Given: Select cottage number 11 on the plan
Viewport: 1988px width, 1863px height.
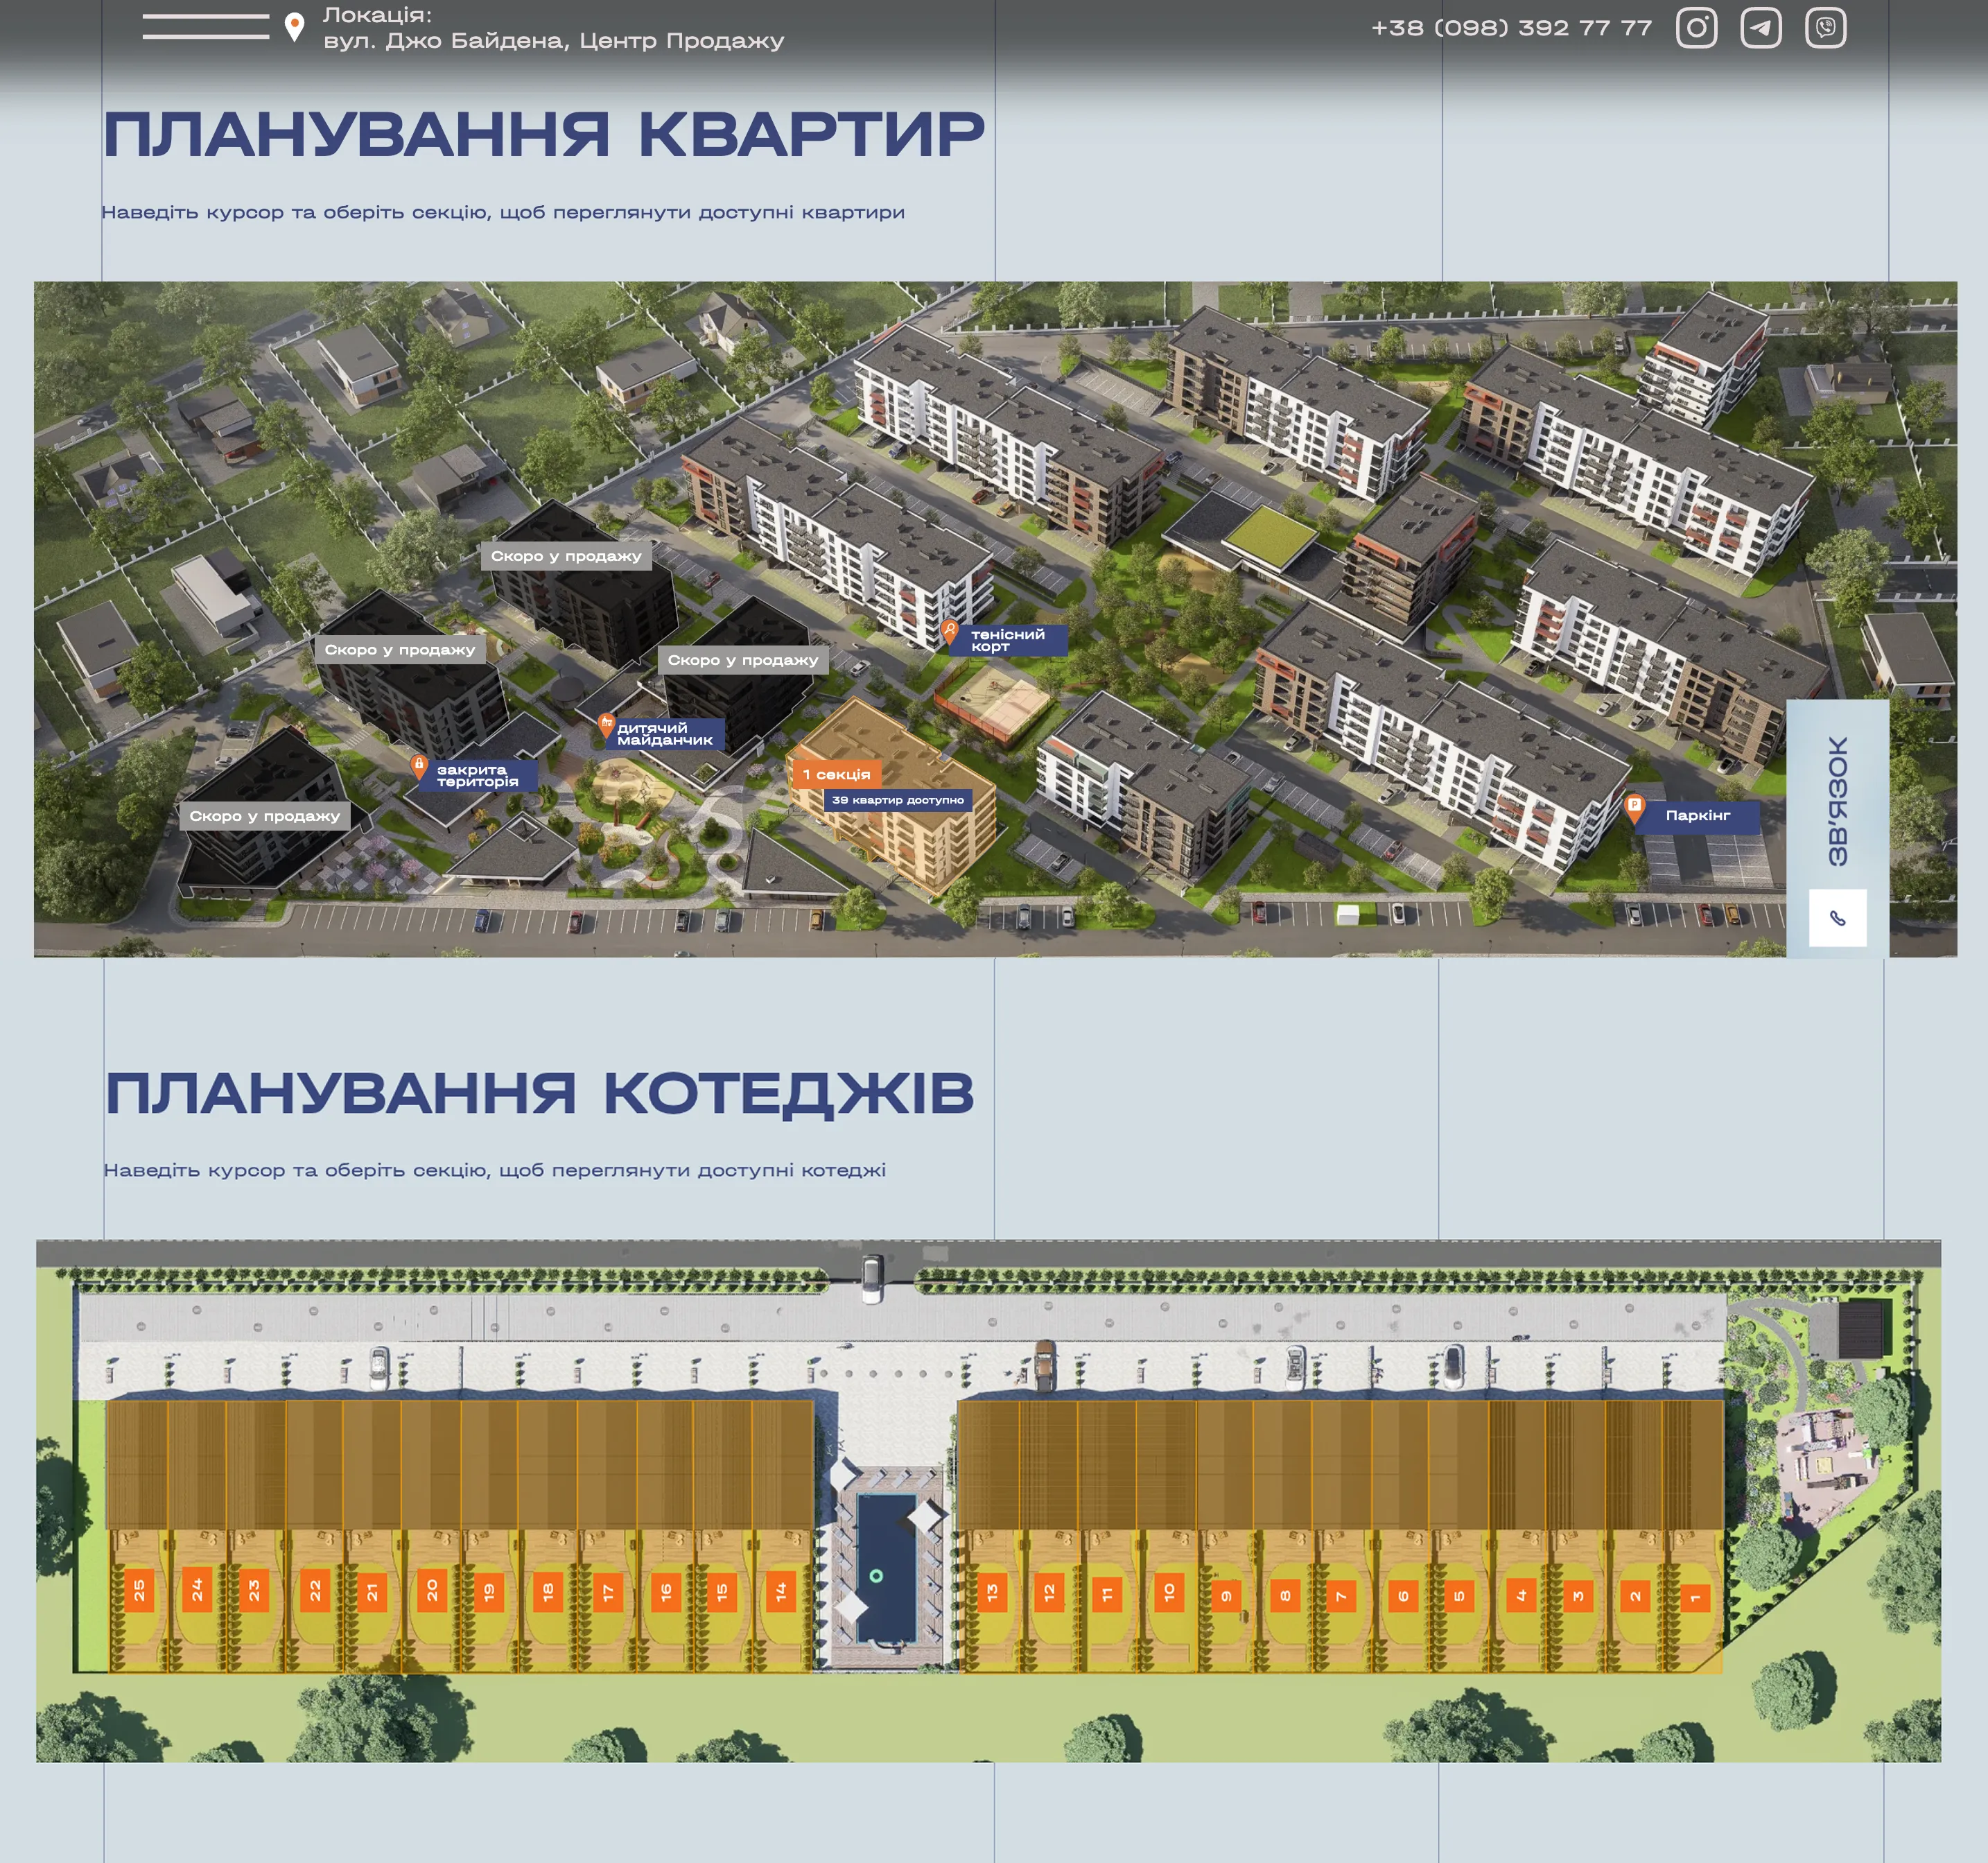Looking at the screenshot, I should pyautogui.click(x=1107, y=1595).
